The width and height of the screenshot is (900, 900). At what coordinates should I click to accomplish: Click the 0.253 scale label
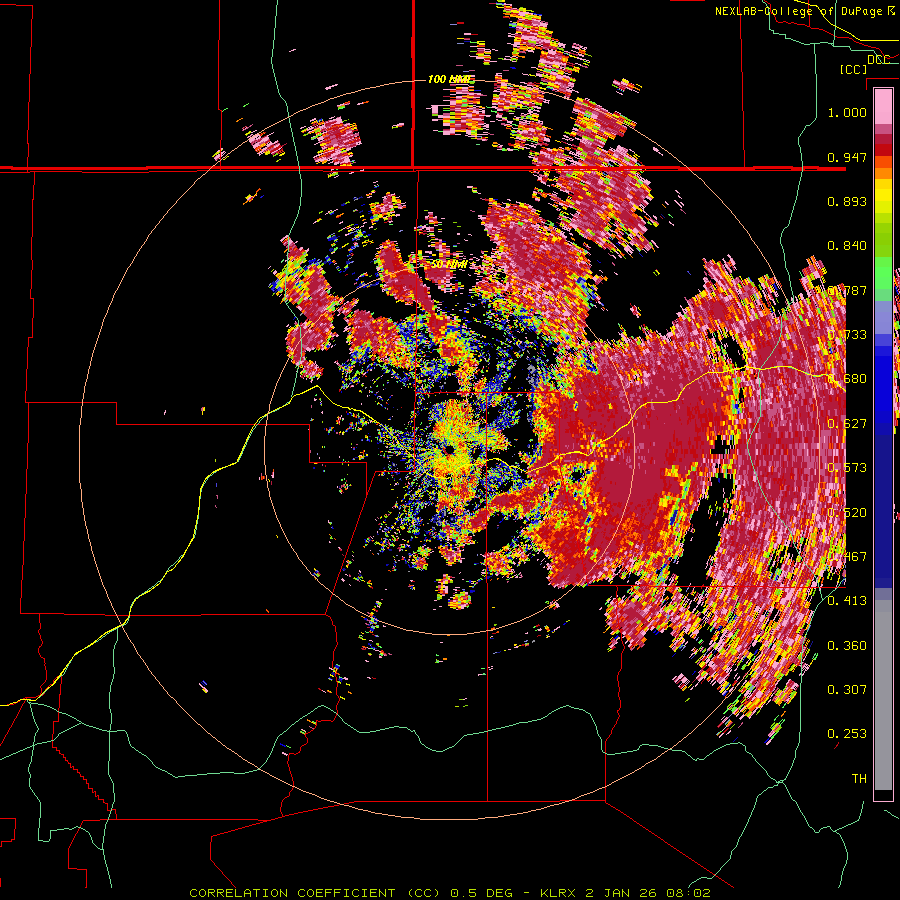point(847,734)
